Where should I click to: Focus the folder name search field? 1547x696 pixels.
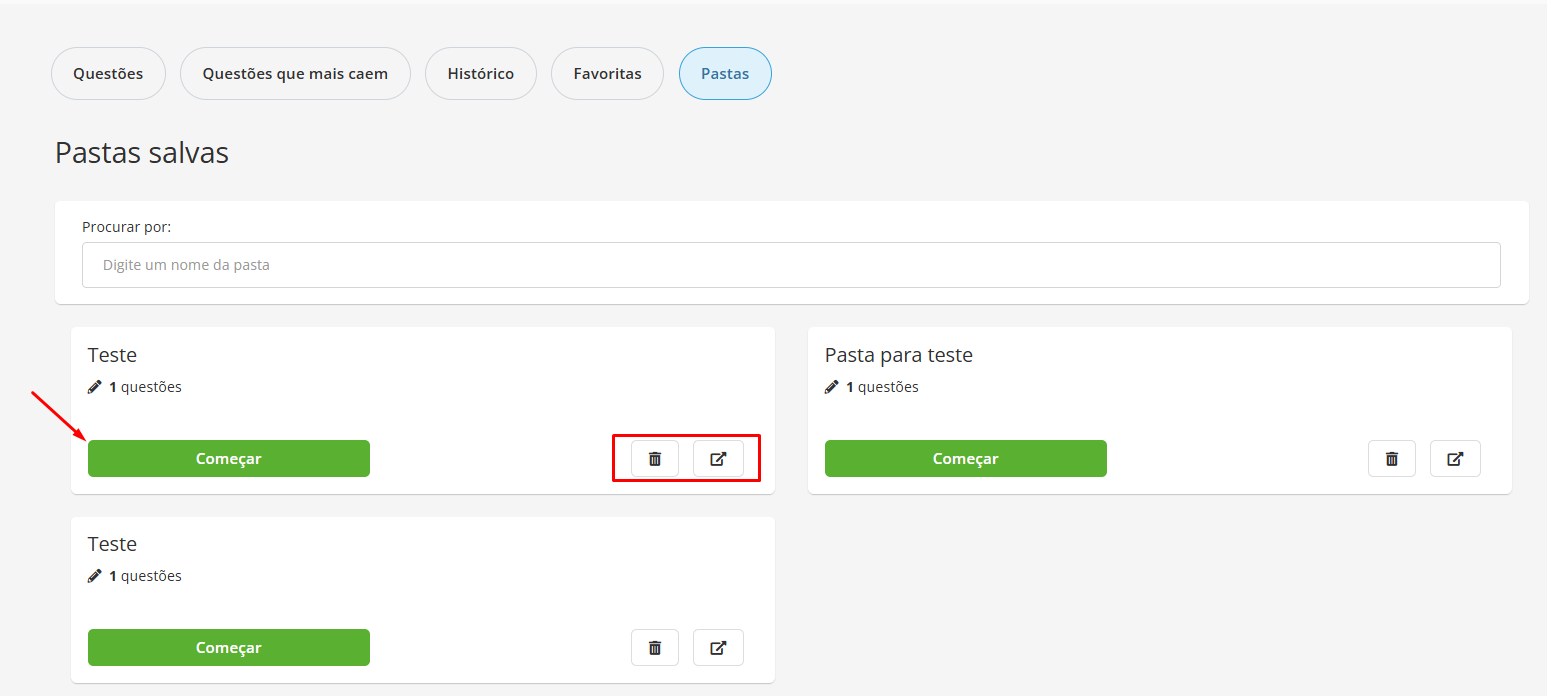790,266
